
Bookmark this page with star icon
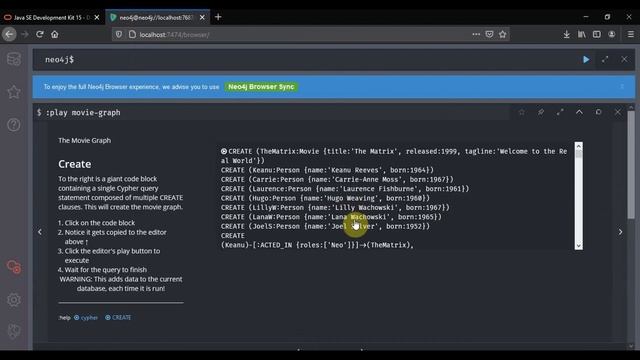(502, 34)
